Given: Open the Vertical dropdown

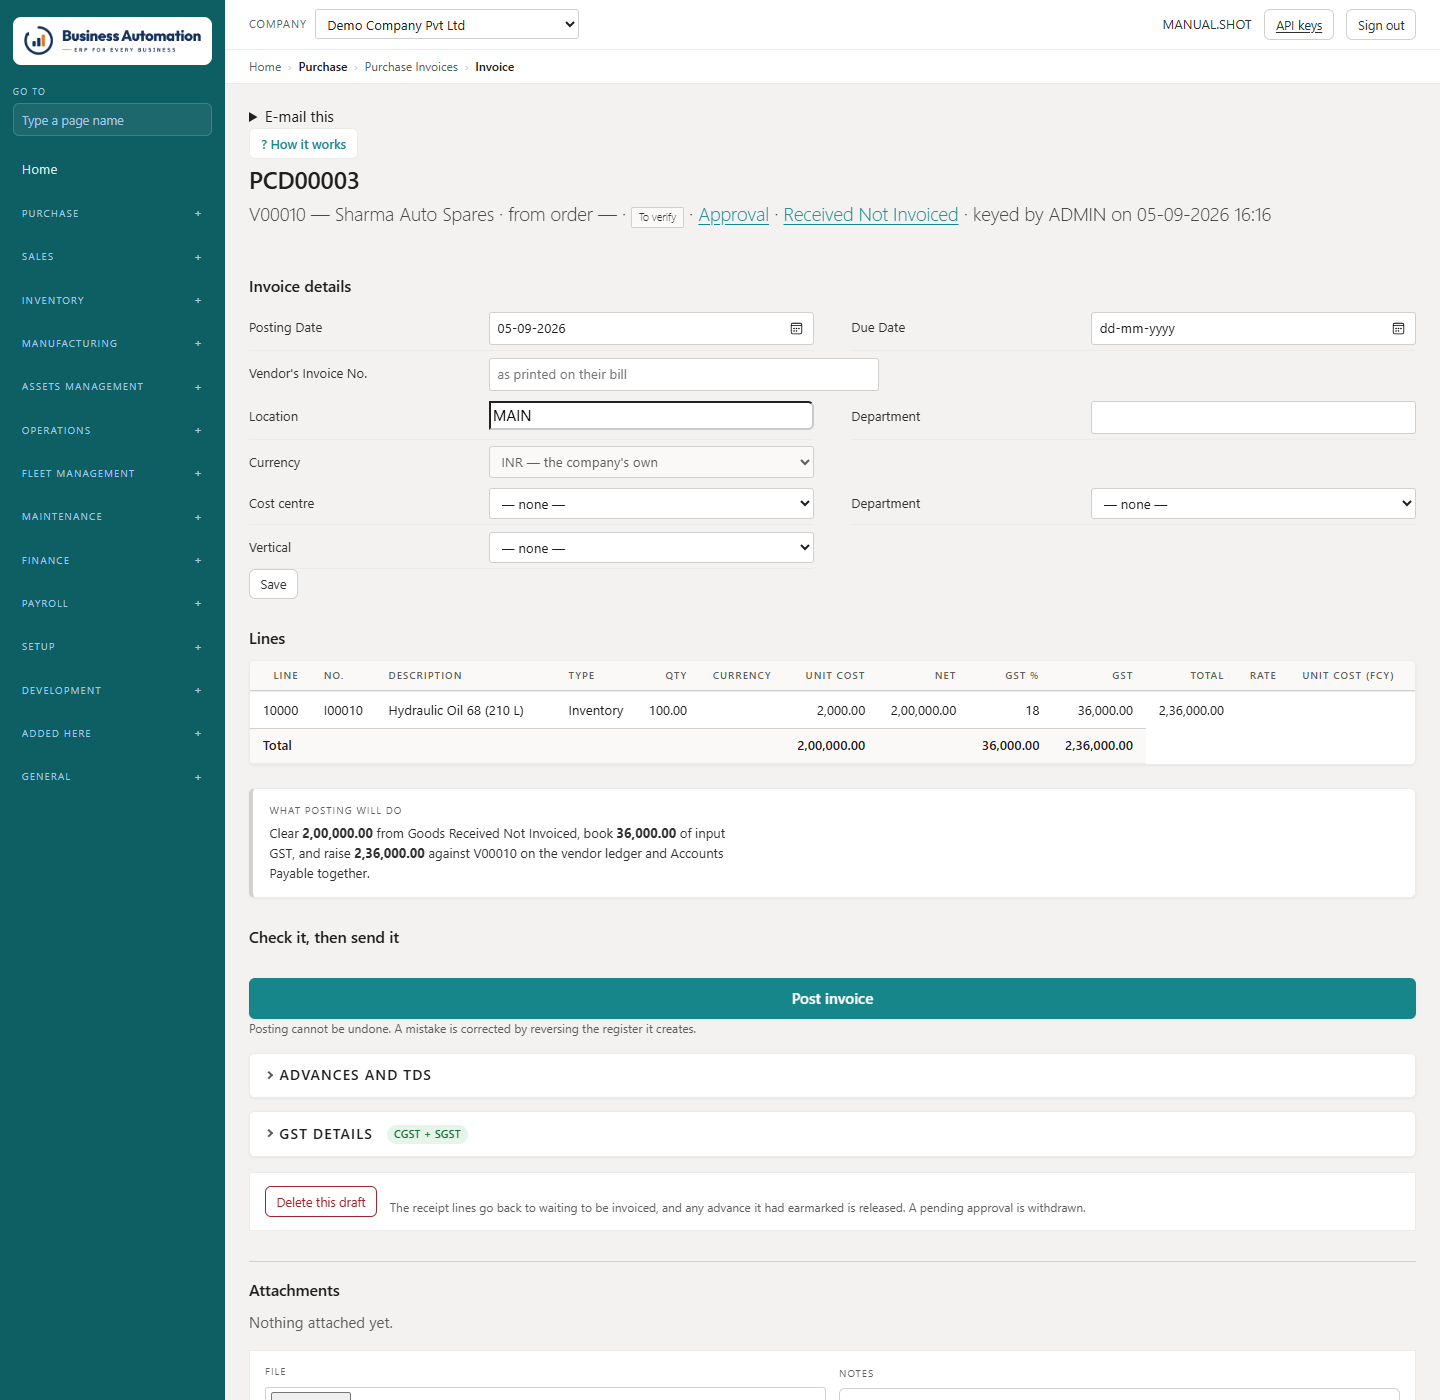Looking at the screenshot, I should tap(651, 548).
